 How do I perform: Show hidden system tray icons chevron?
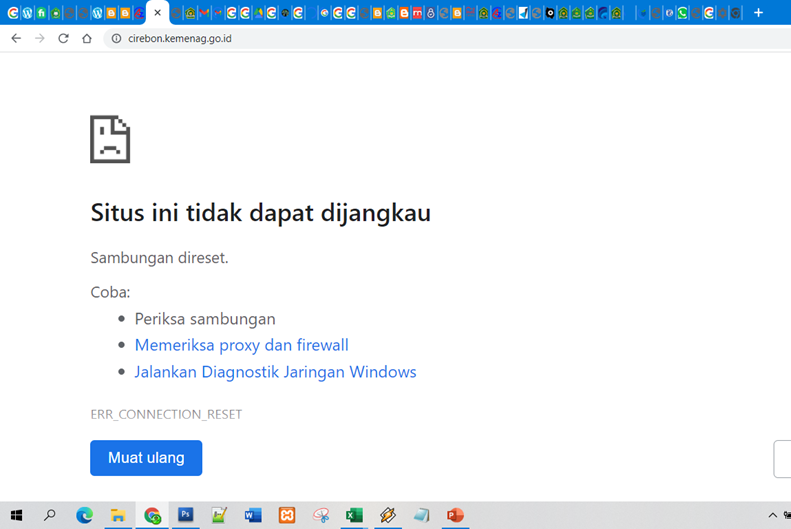pos(772,515)
